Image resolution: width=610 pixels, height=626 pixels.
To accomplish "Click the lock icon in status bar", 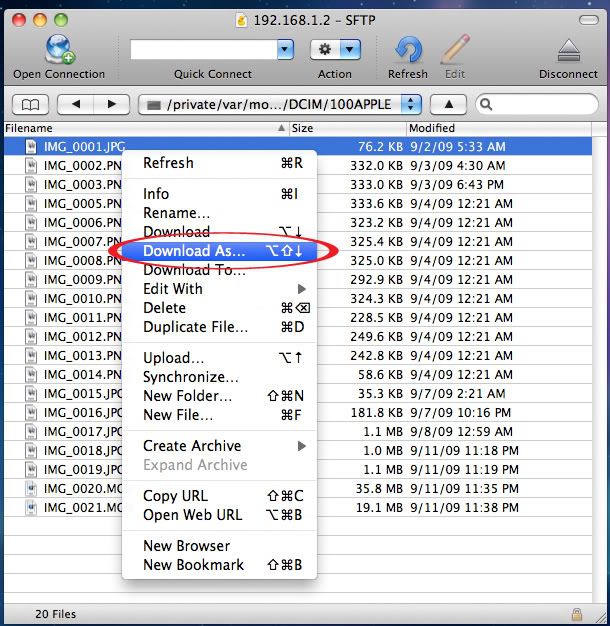I will pyautogui.click(x=576, y=614).
